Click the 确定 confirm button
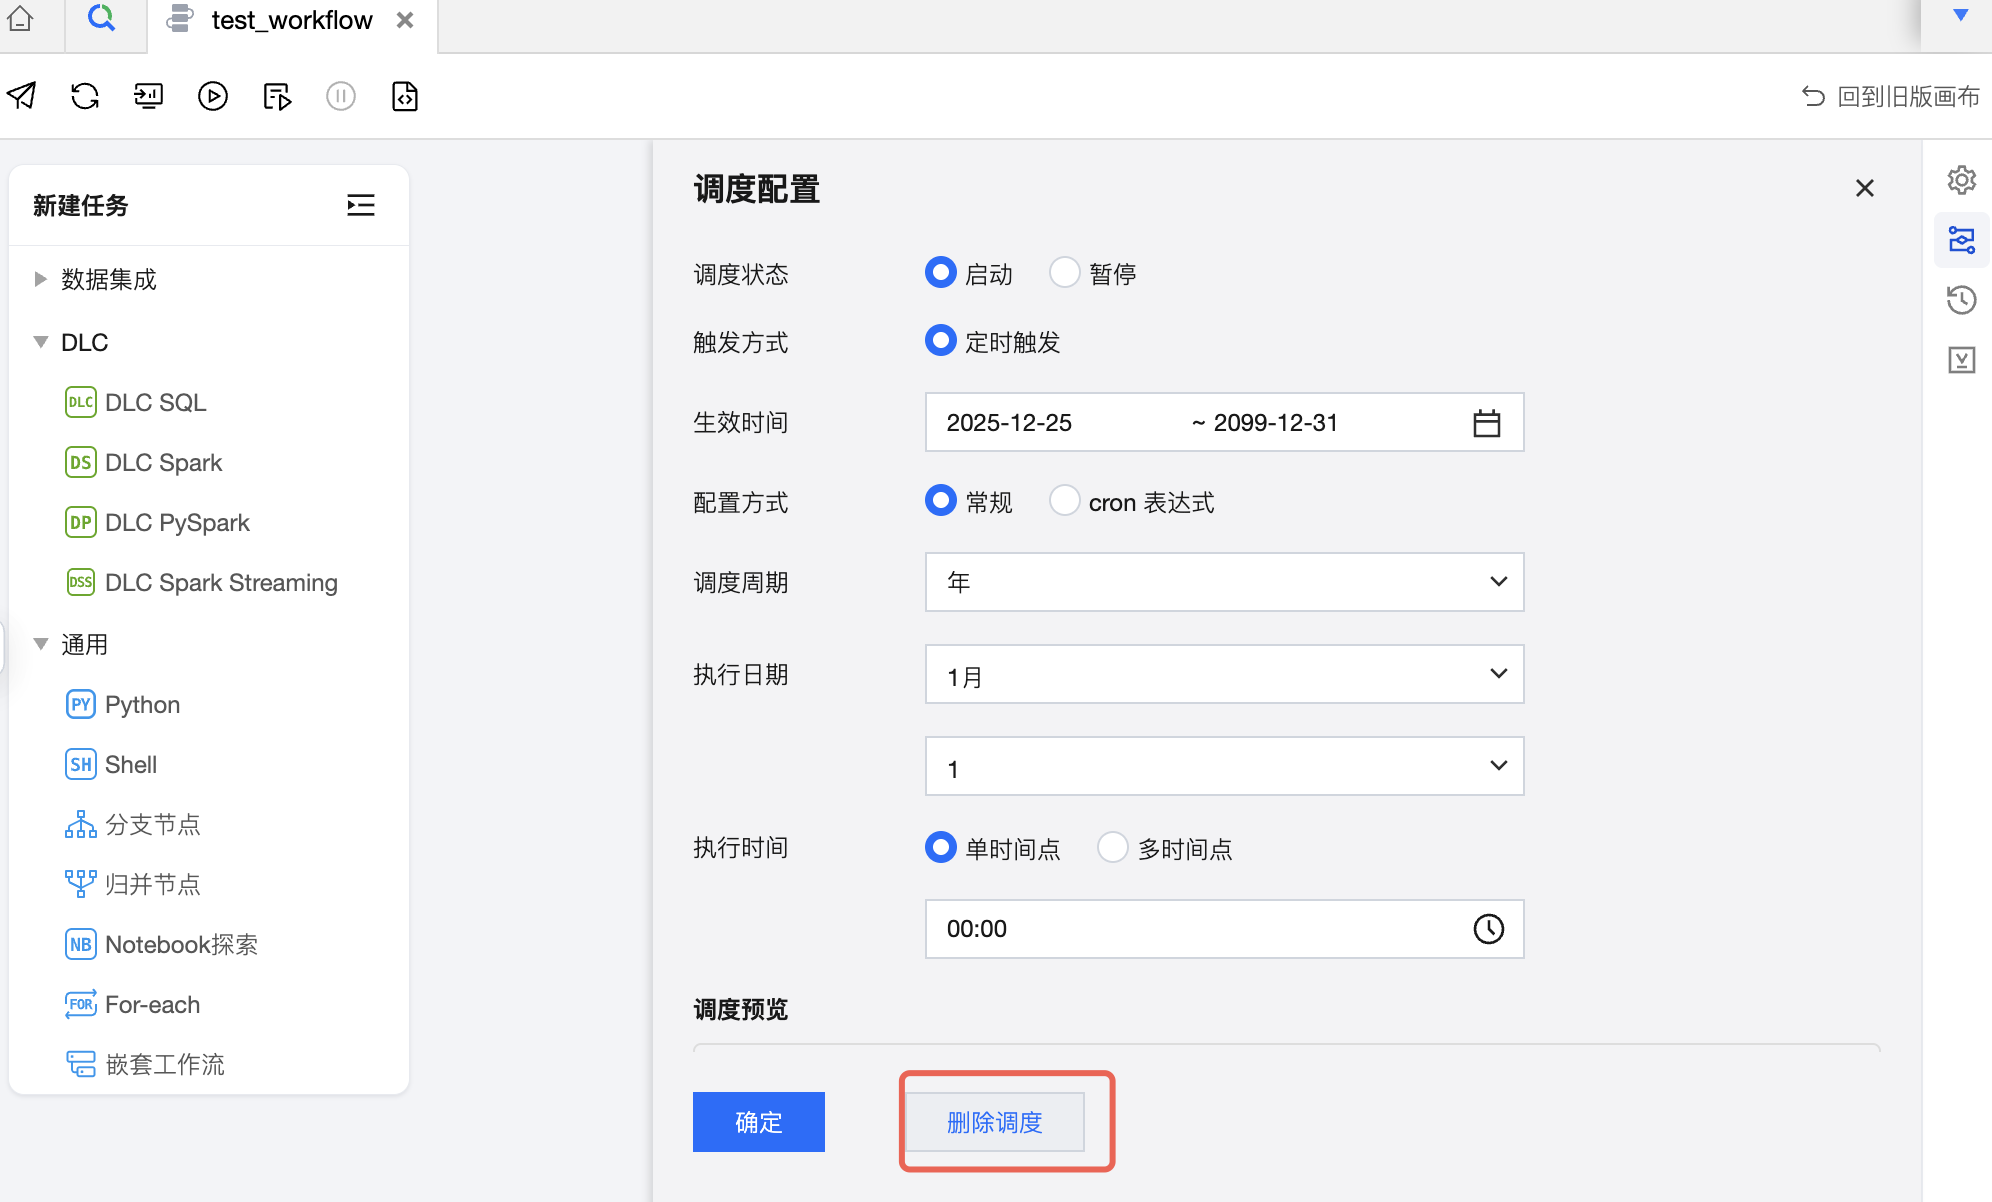 (x=758, y=1122)
